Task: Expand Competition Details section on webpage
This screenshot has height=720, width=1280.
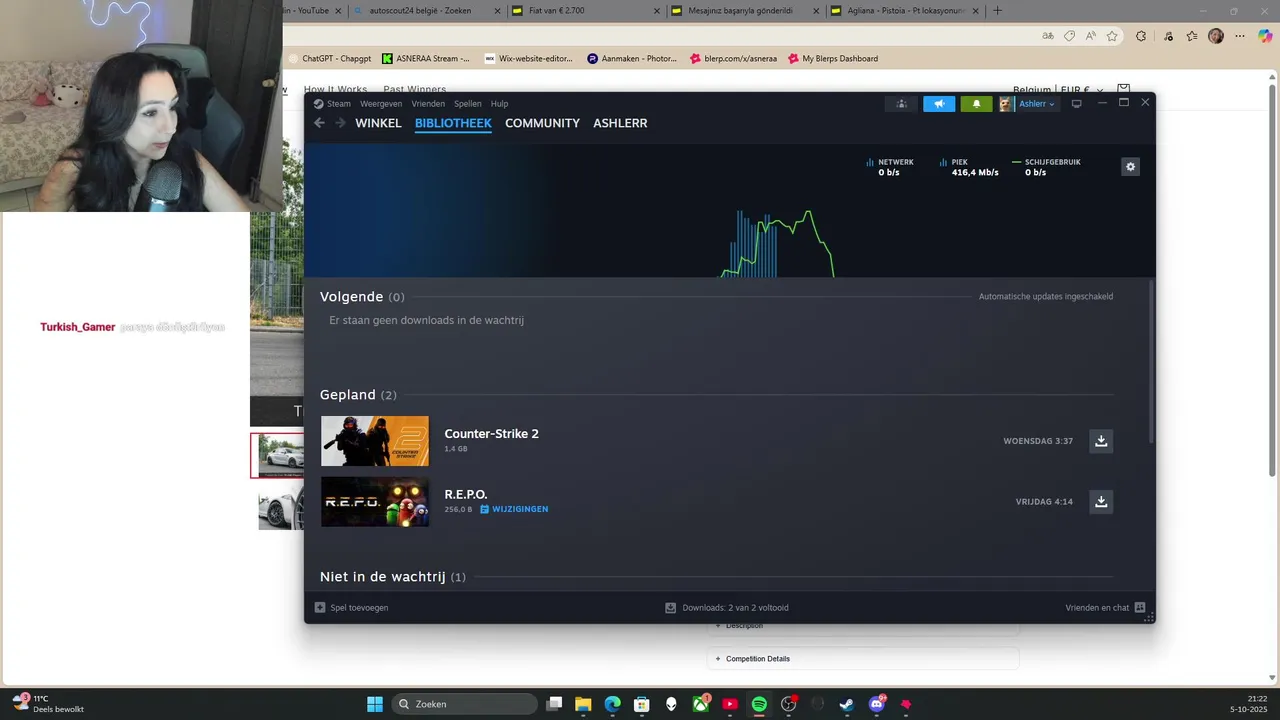Action: [x=863, y=659]
